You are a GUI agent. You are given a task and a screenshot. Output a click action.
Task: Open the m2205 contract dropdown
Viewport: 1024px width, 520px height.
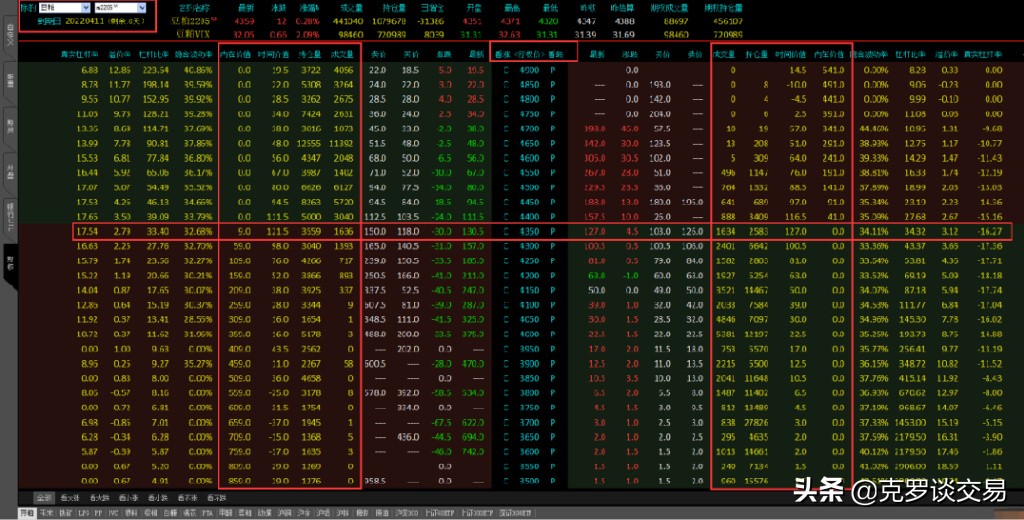pyautogui.click(x=120, y=8)
